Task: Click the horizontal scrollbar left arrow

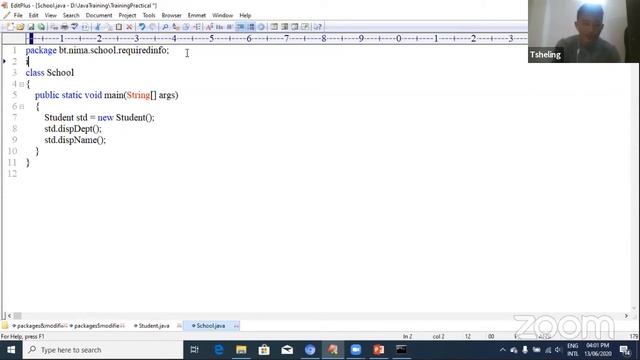Action: (x=9, y=316)
